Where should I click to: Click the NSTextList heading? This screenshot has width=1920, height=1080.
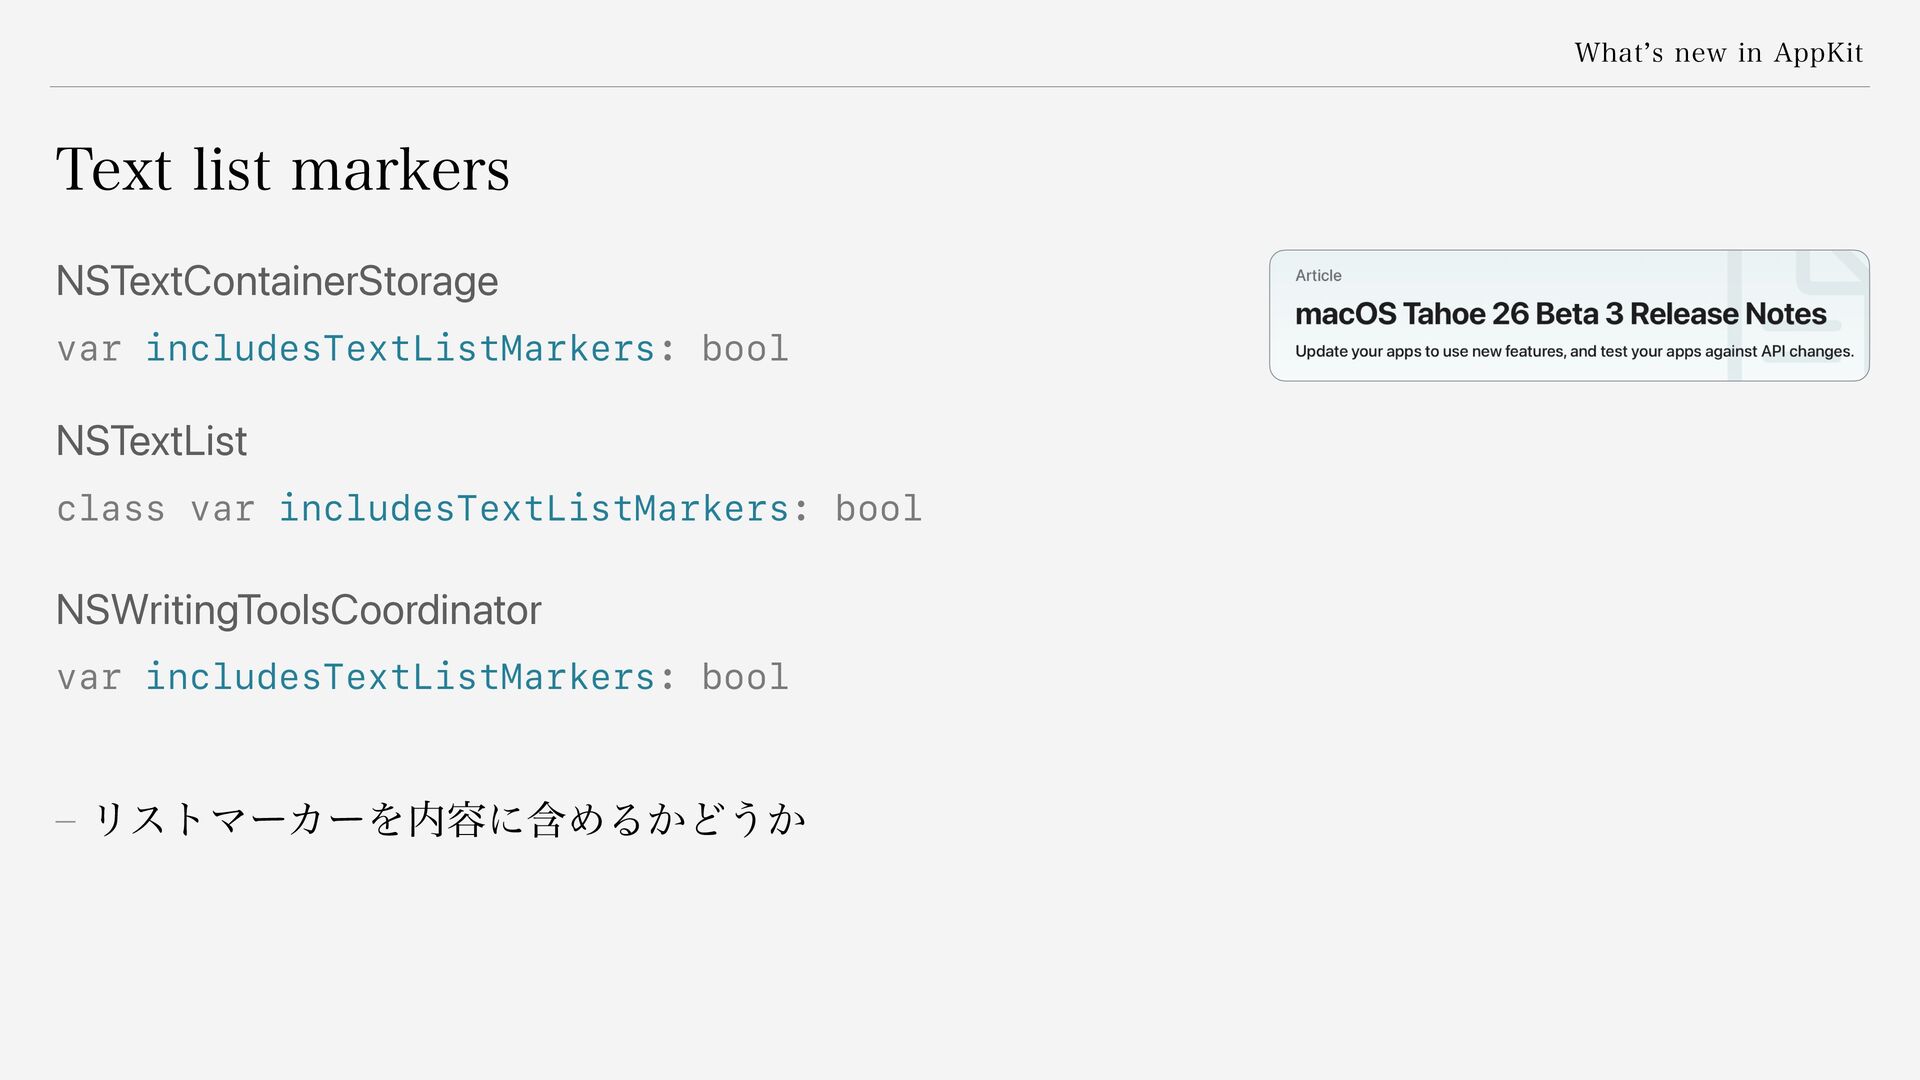[151, 441]
